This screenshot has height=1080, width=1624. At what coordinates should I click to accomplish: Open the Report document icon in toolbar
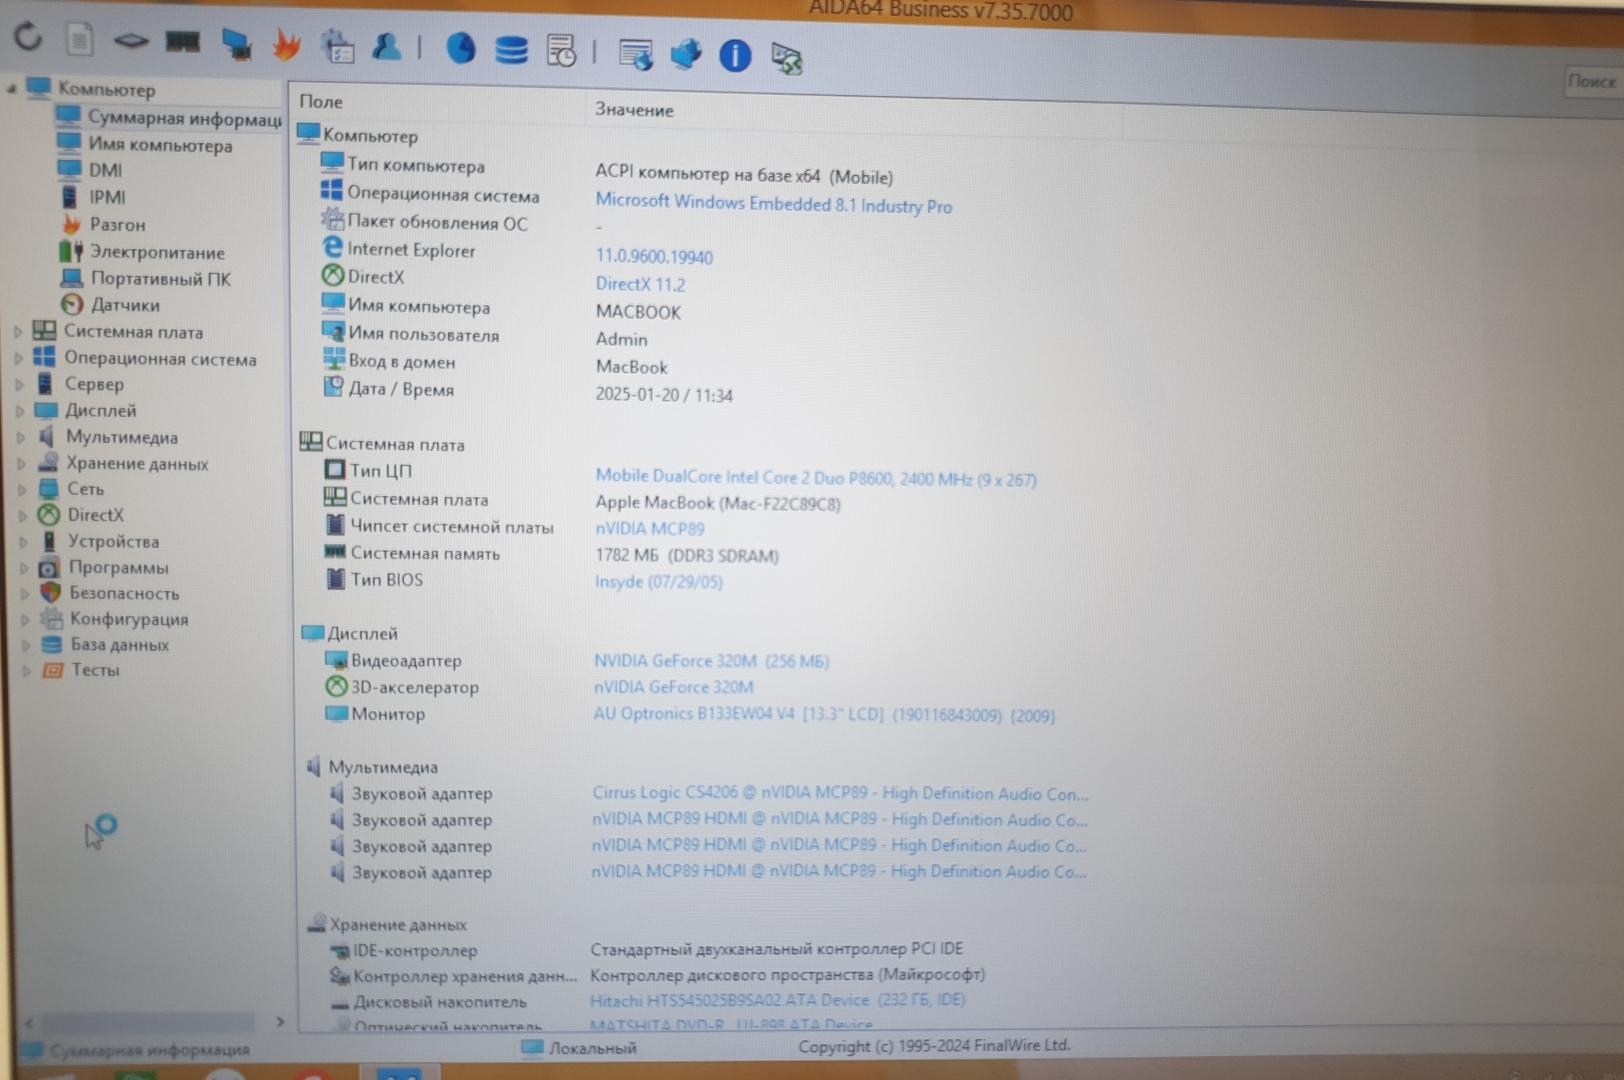[80, 40]
